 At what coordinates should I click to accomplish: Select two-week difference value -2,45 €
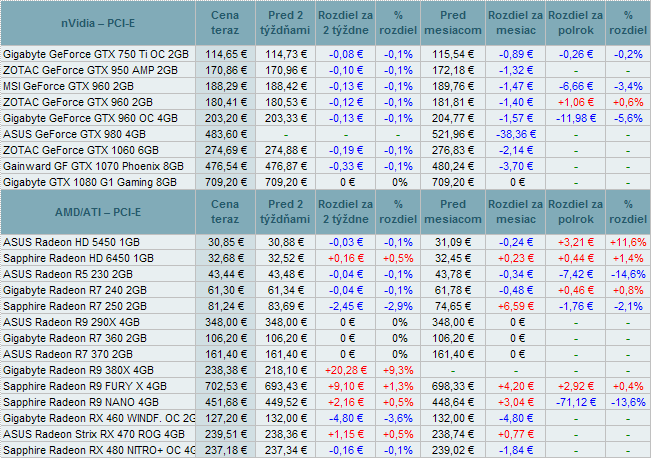point(346,306)
